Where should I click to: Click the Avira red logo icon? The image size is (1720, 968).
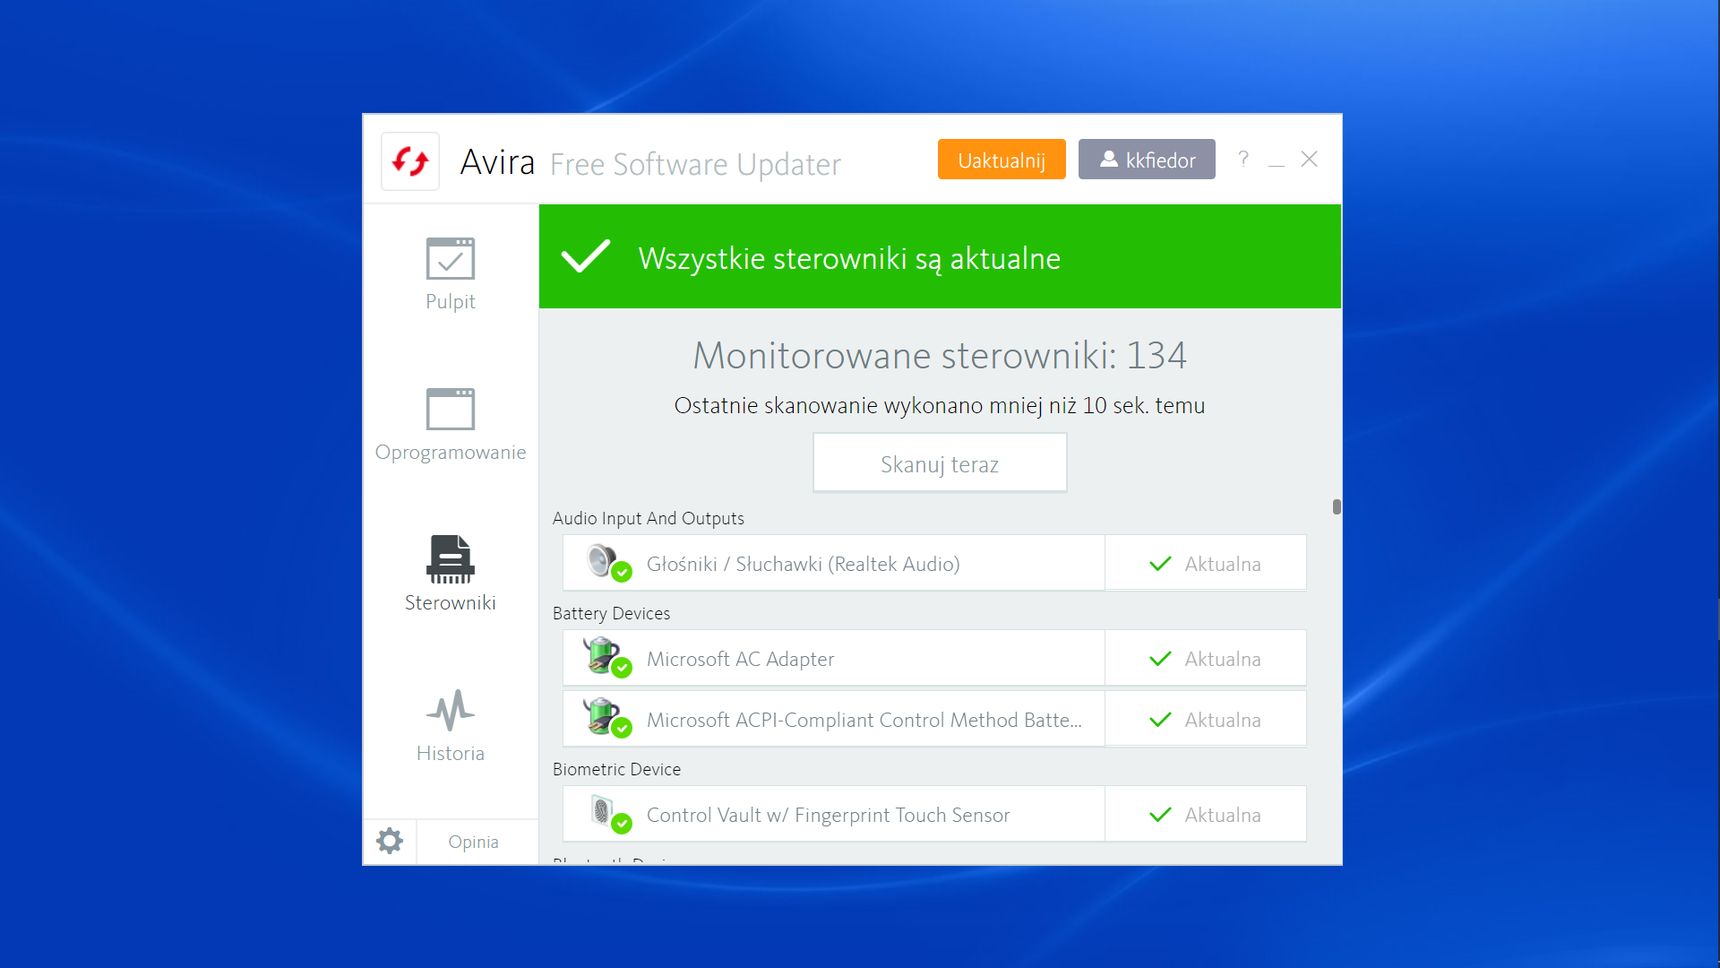point(410,161)
